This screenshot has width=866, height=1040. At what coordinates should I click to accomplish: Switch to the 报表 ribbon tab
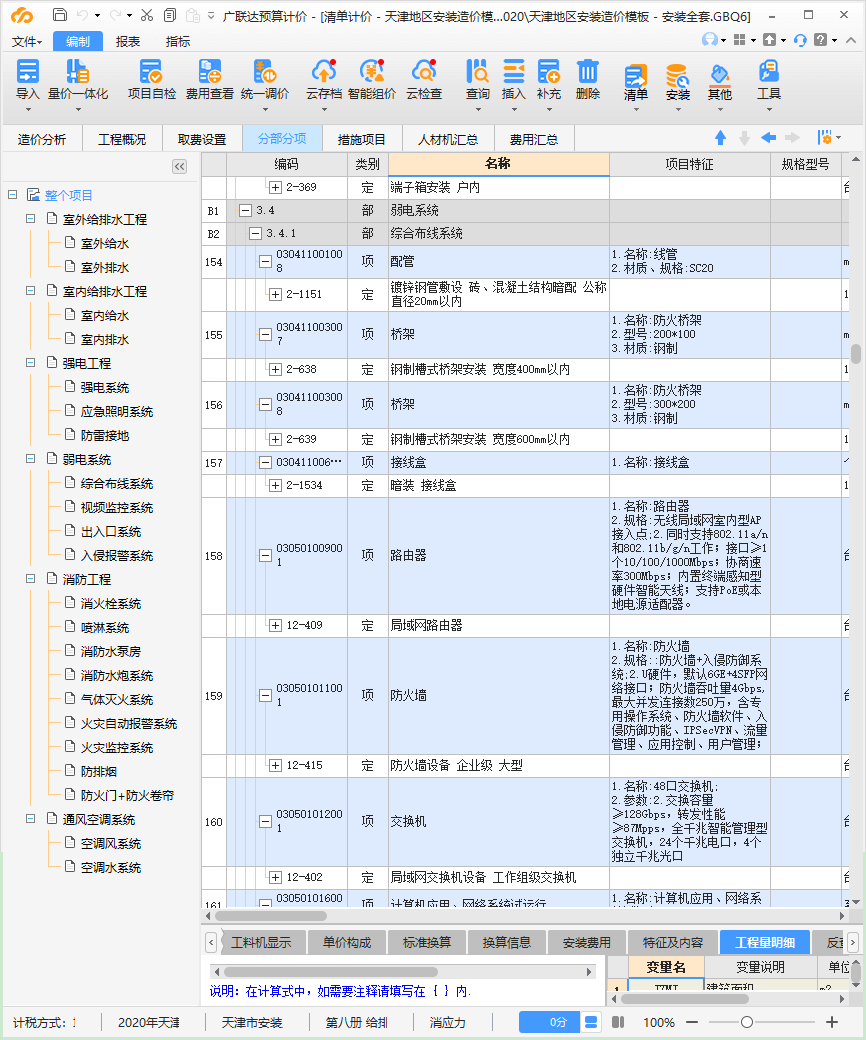tap(128, 41)
